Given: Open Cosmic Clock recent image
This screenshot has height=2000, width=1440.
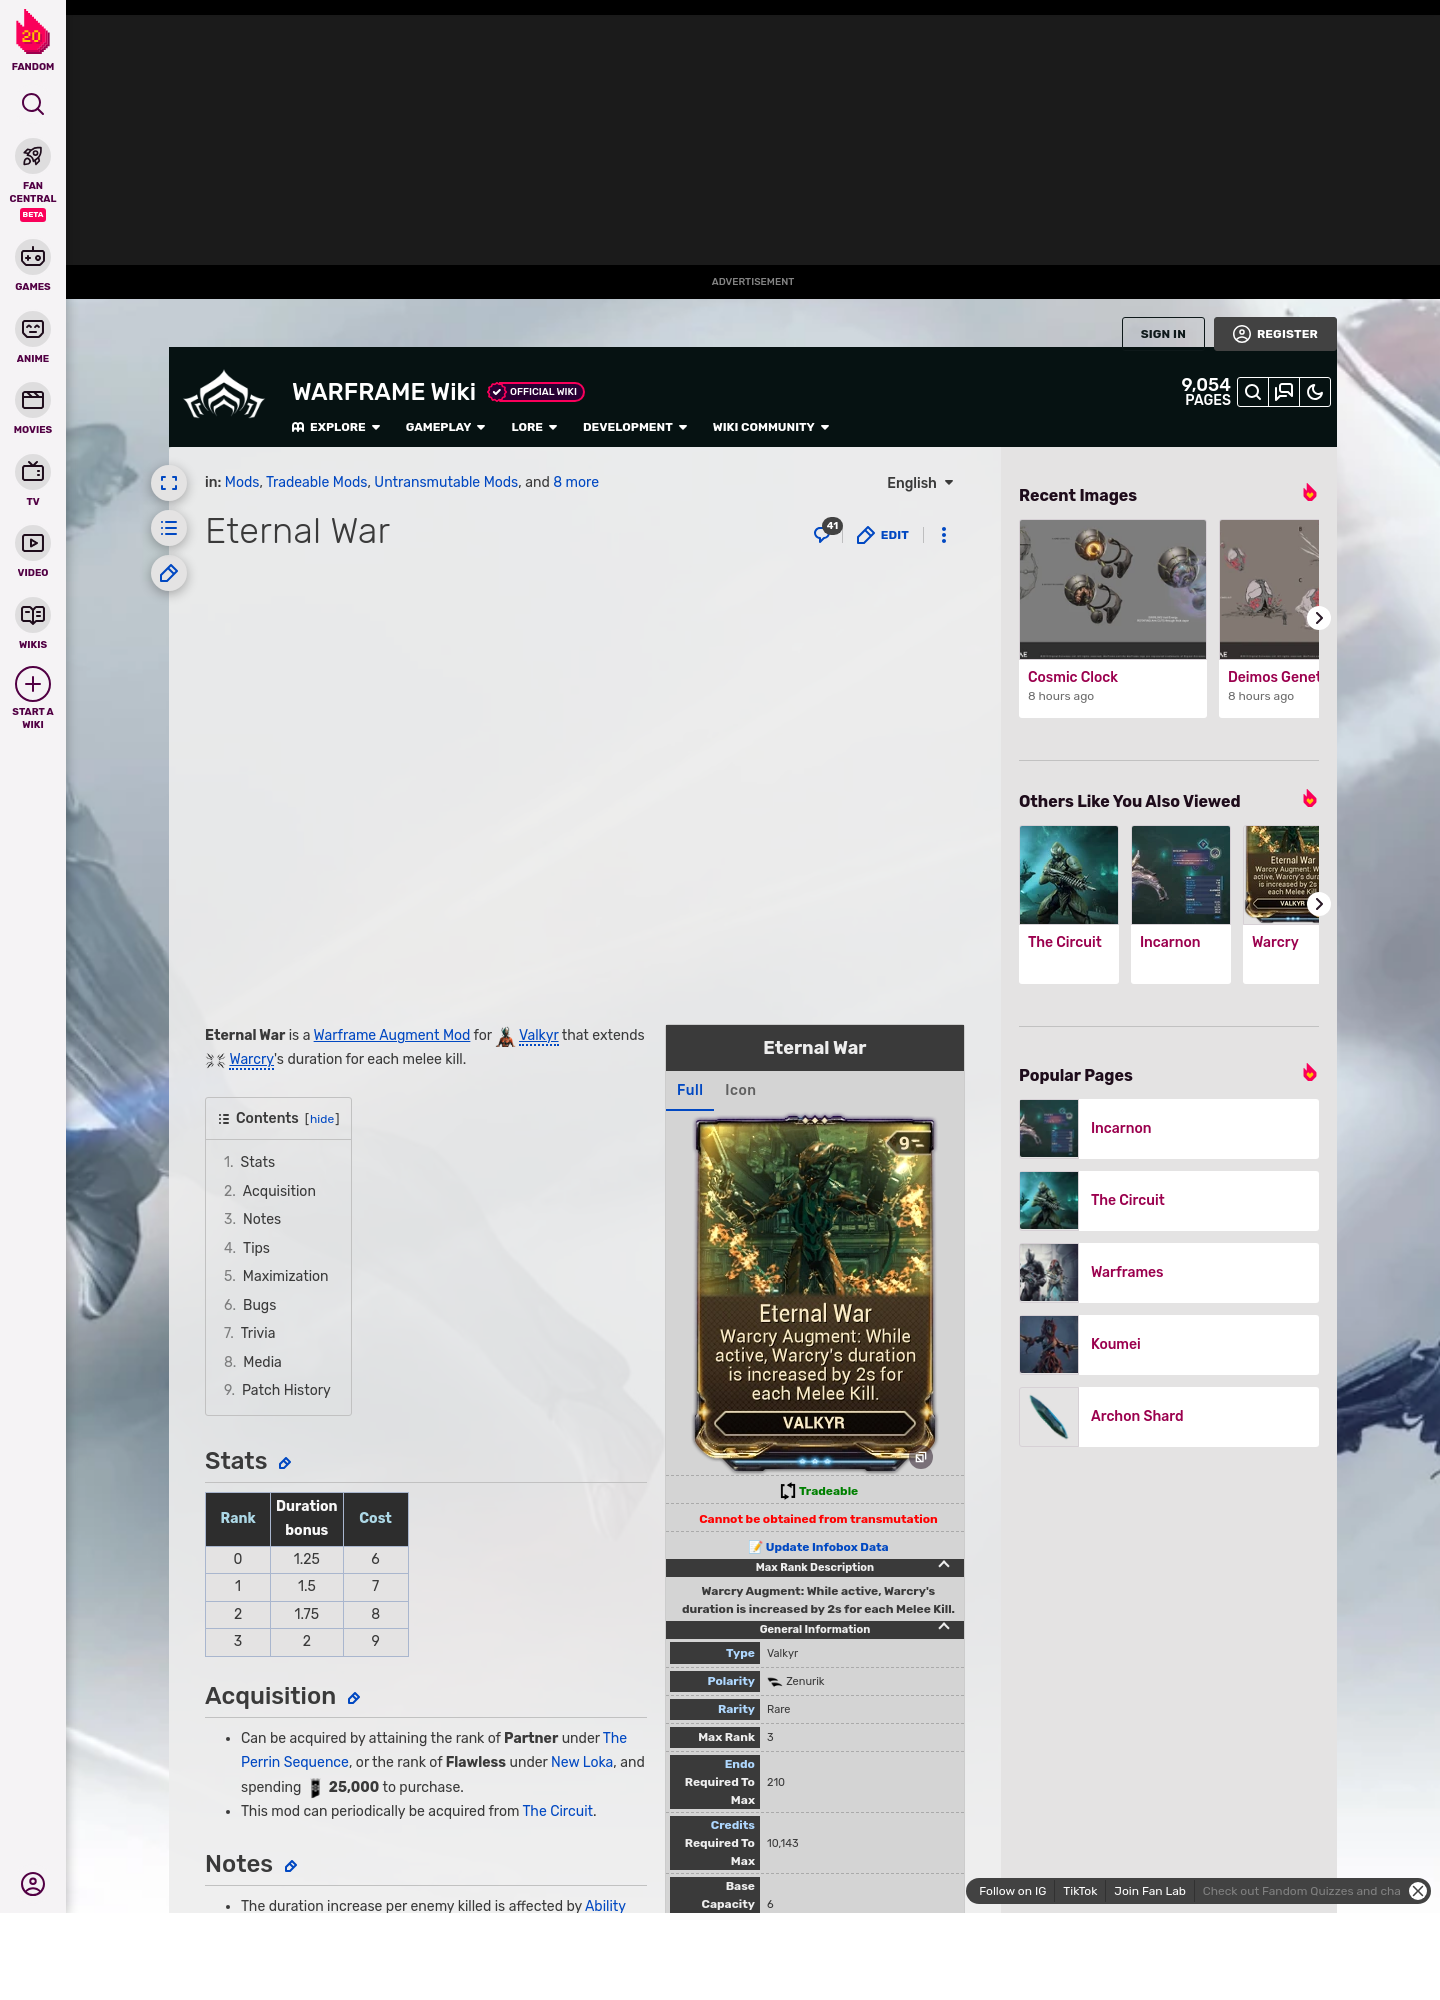Looking at the screenshot, I should click(x=1113, y=618).
